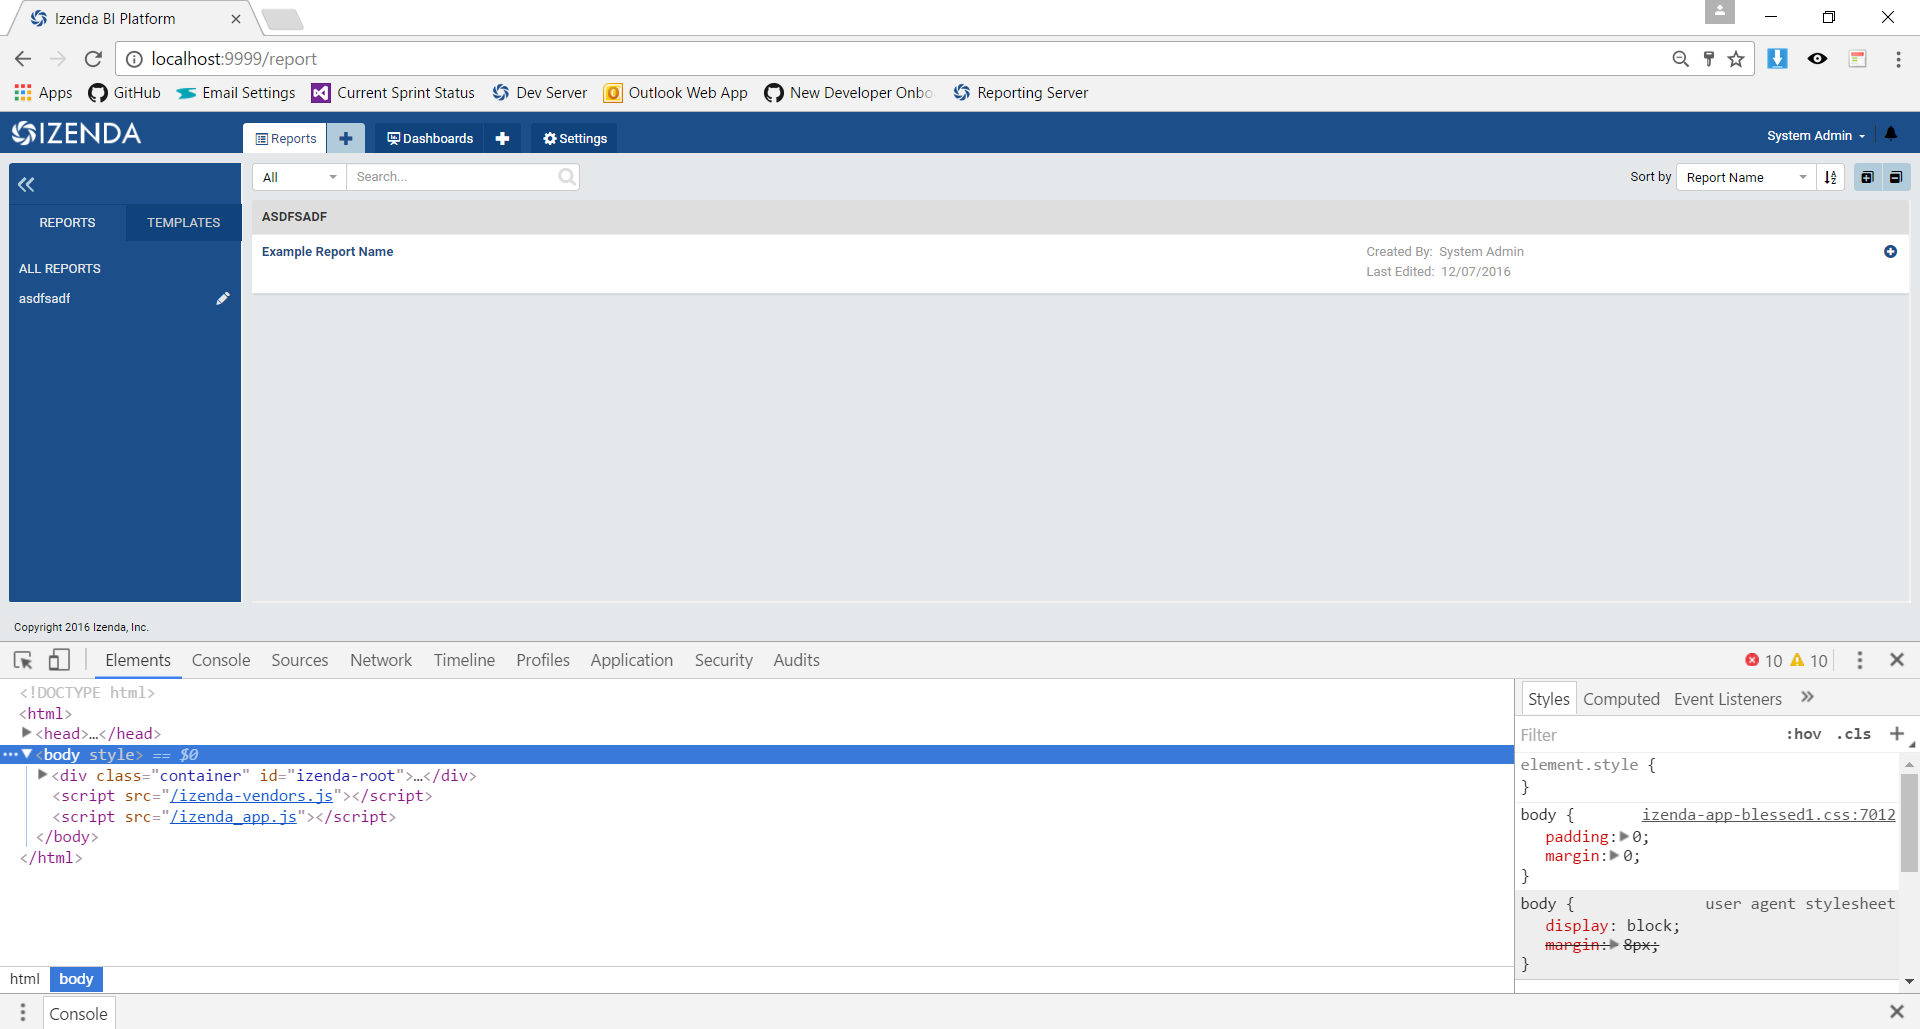This screenshot has height=1029, width=1920.
Task: Click the errors count badge in DevTools
Action: click(x=1764, y=660)
